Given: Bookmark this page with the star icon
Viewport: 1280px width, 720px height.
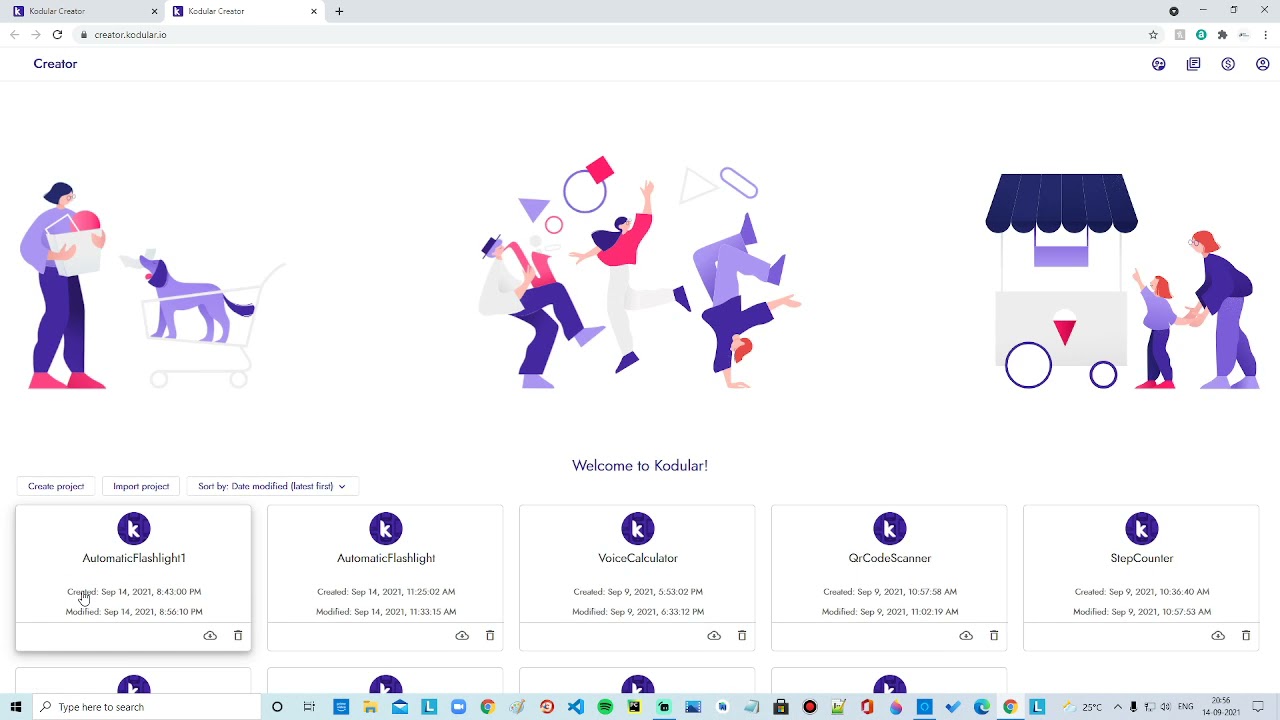Looking at the screenshot, I should point(1153,35).
